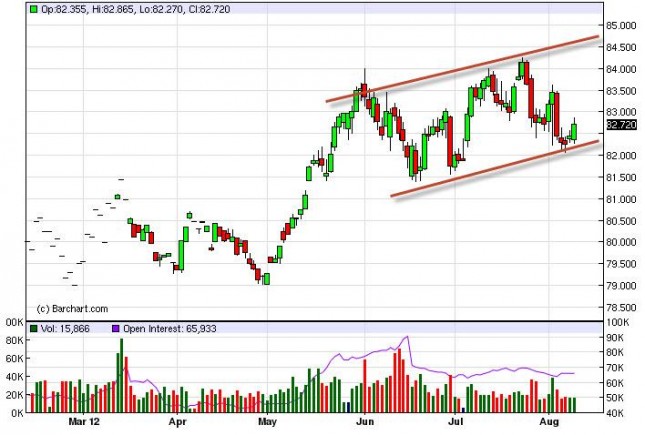Click the 80.500 price axis label

point(621,221)
